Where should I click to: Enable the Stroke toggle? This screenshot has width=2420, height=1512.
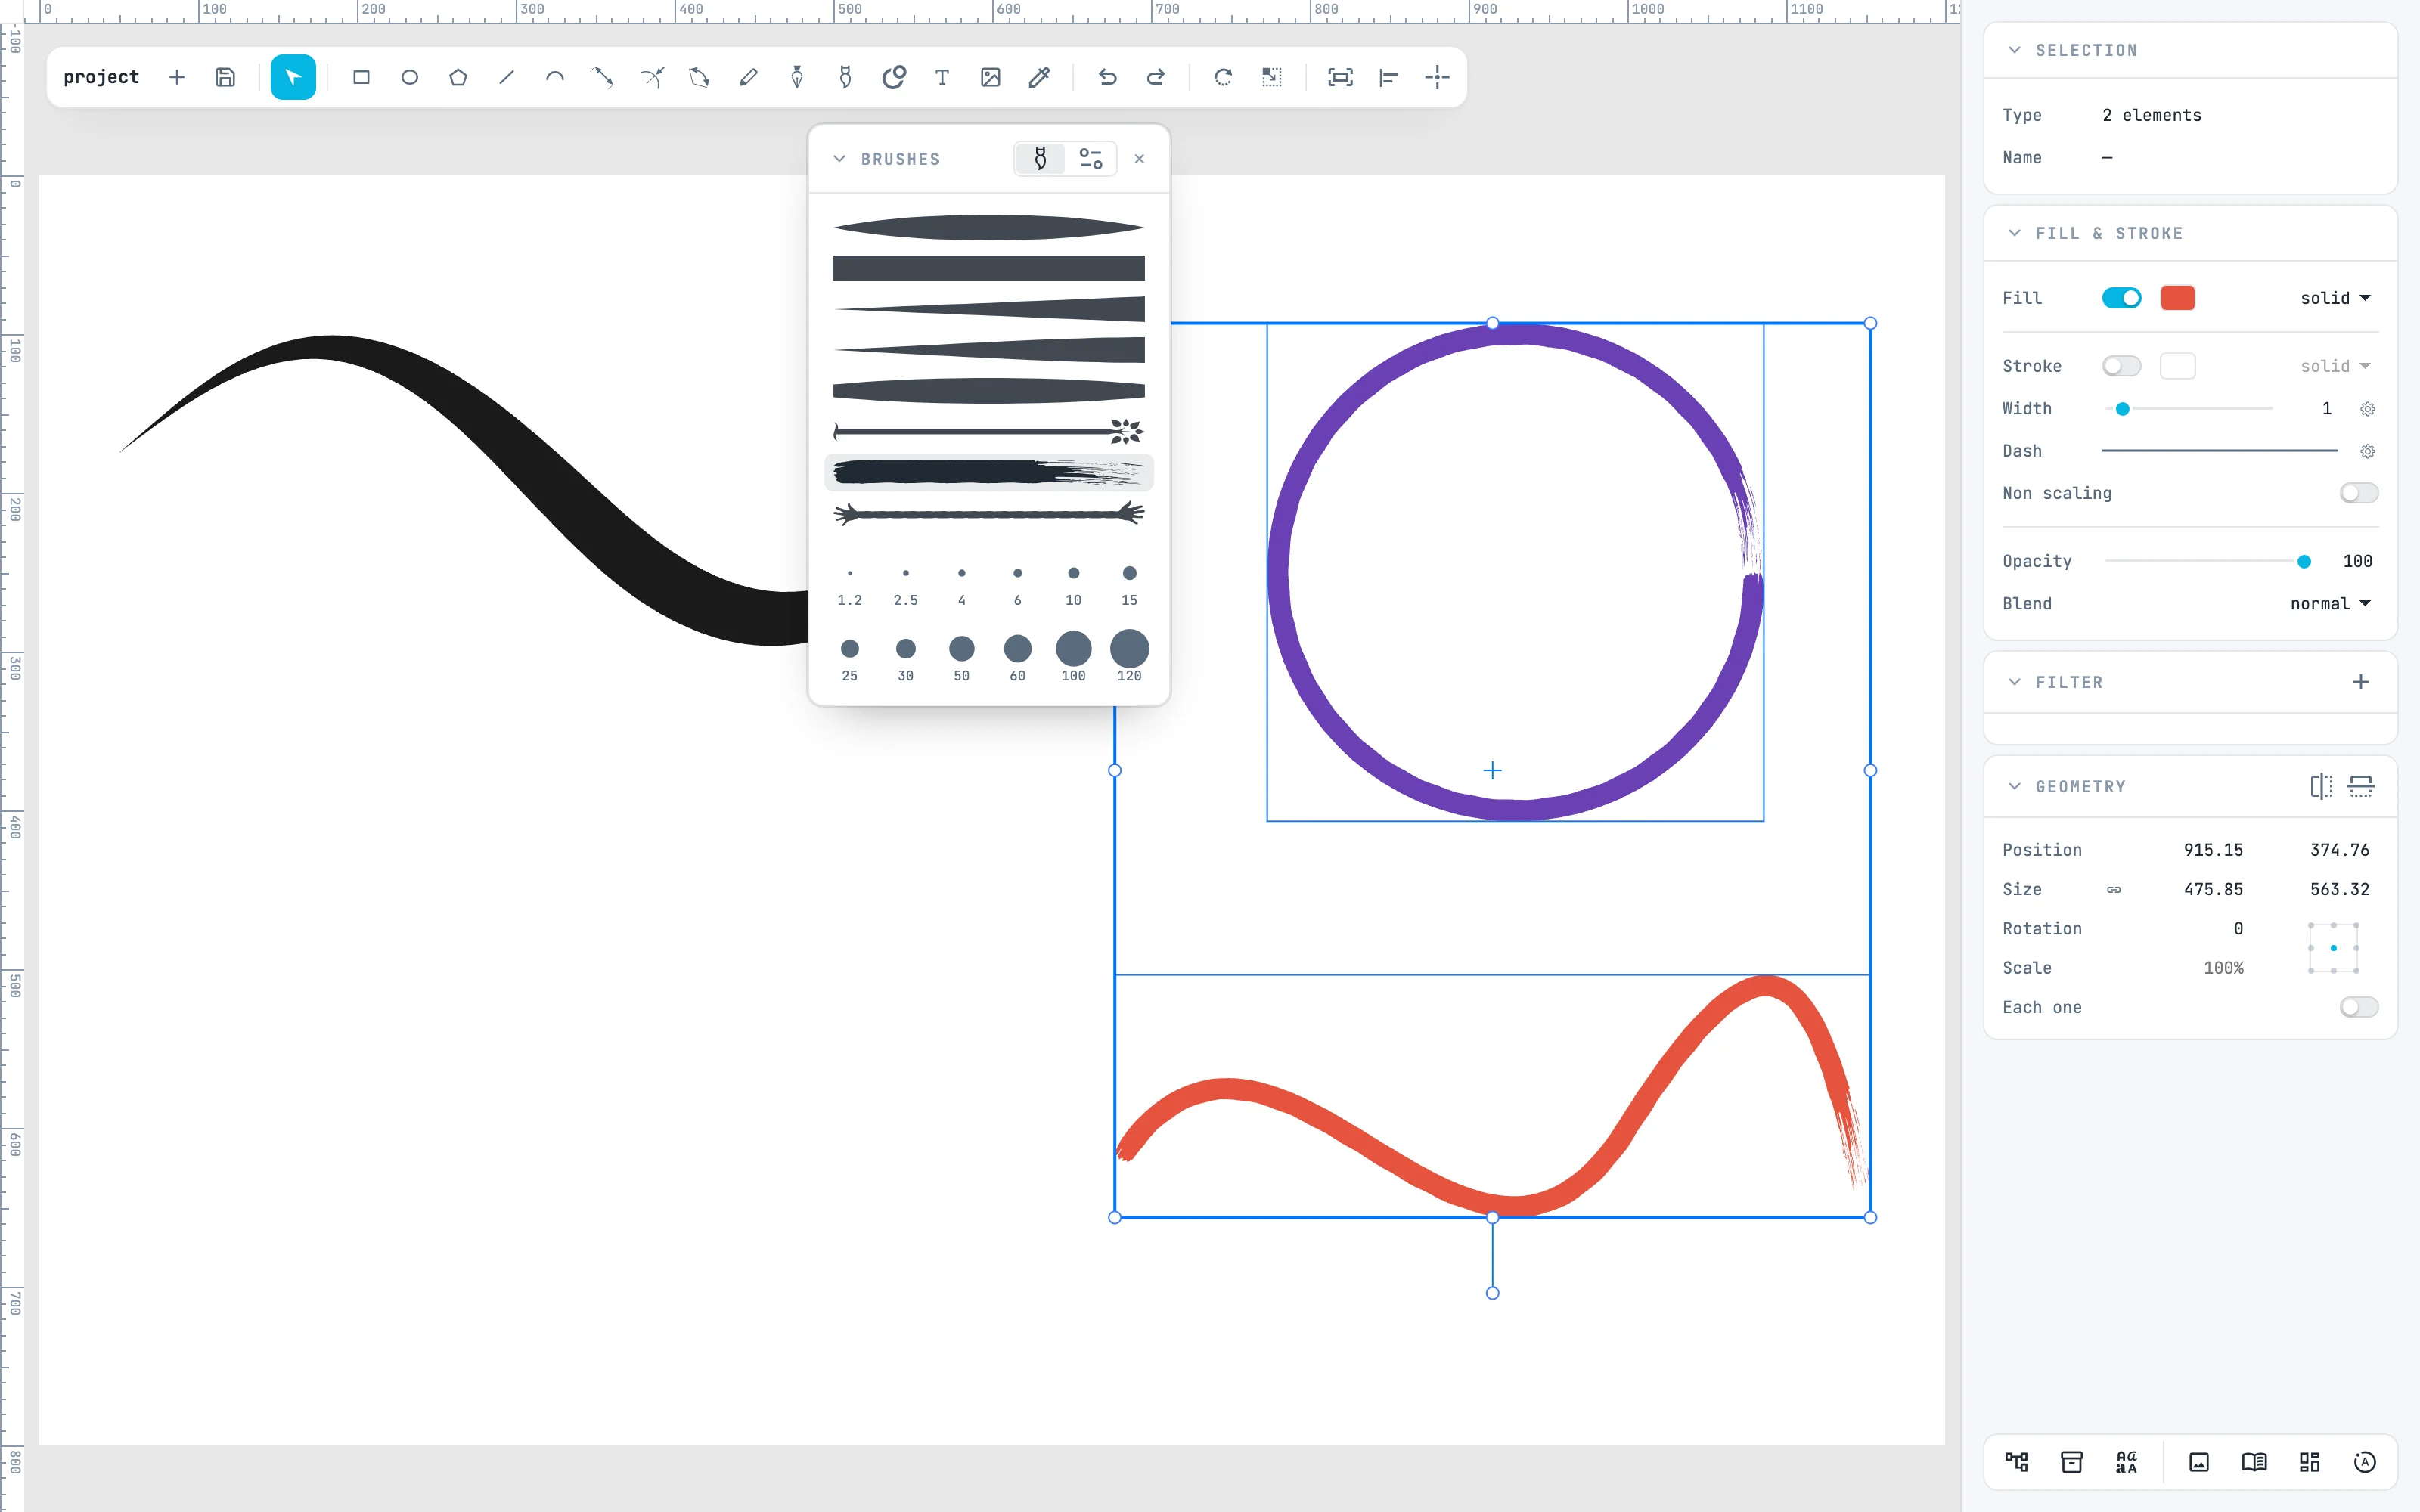[x=2121, y=366]
